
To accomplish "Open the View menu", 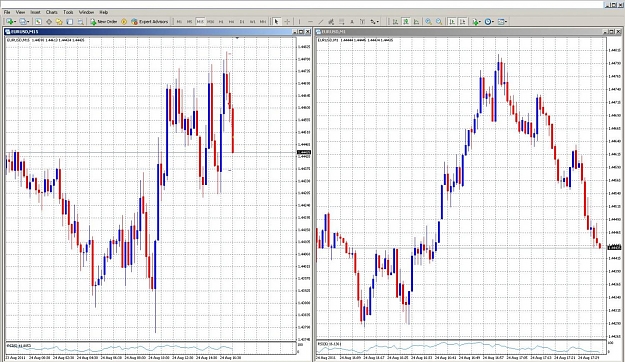I will click(x=20, y=12).
